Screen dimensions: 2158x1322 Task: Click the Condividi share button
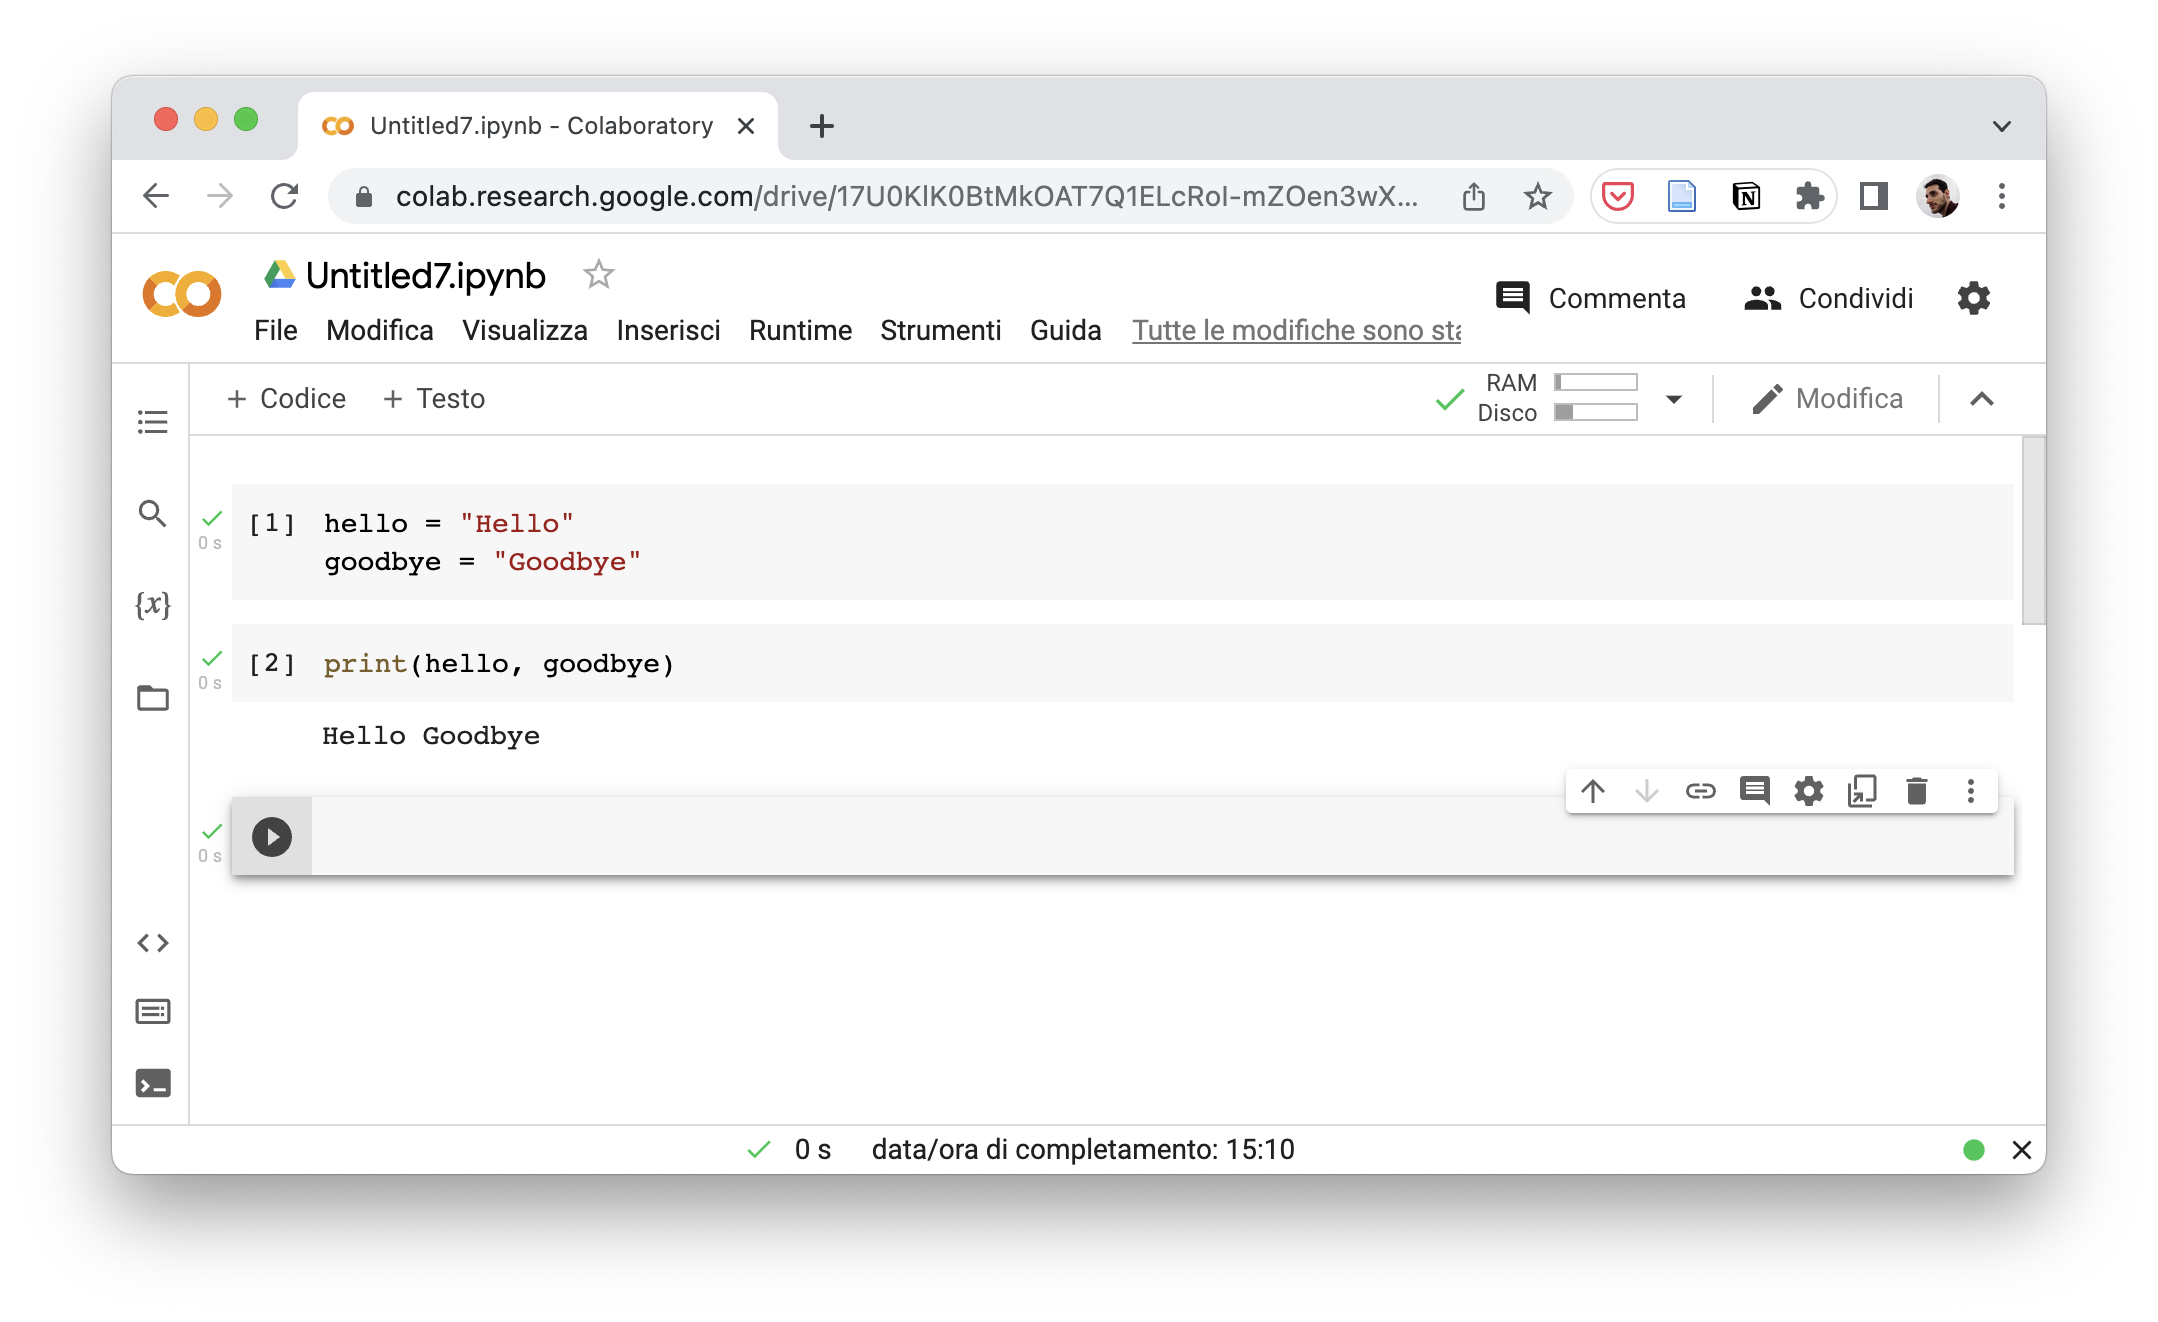(x=1828, y=298)
